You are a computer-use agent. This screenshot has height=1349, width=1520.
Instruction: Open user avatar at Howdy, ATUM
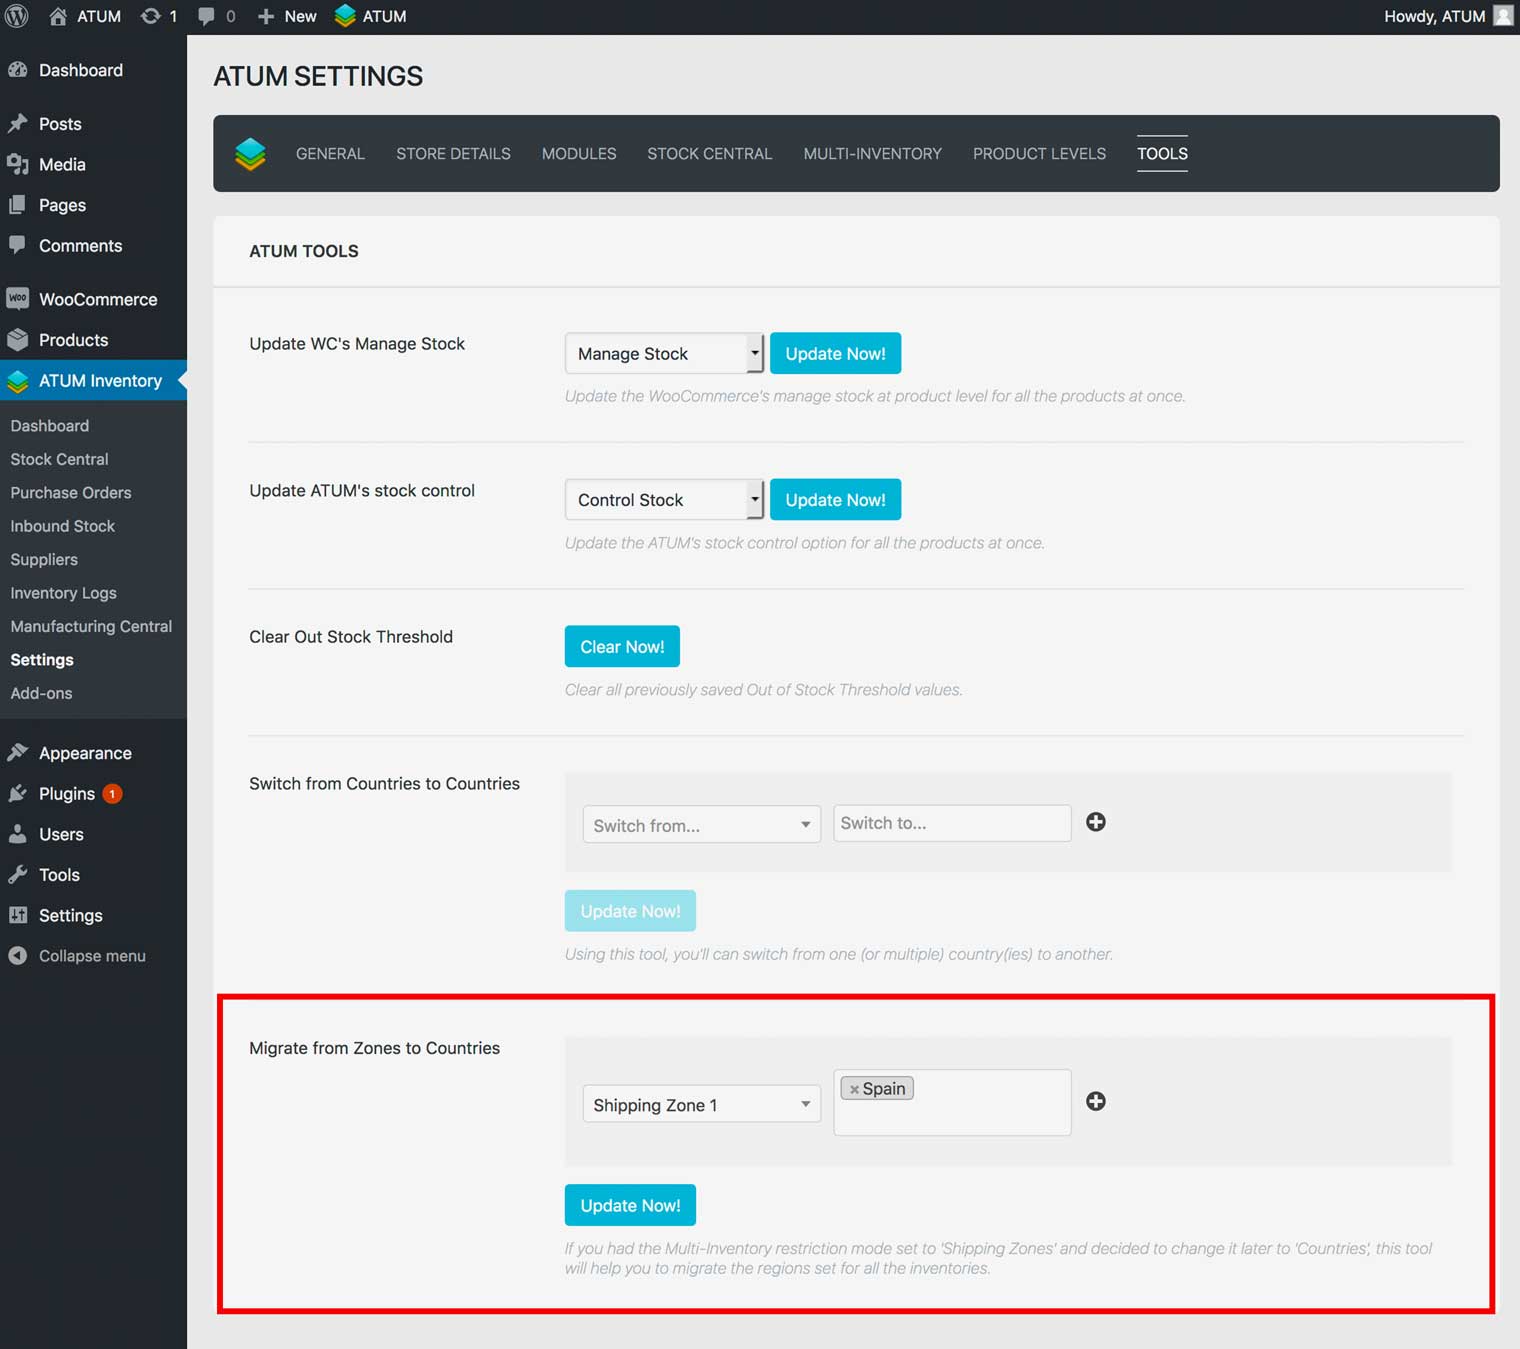1502,16
